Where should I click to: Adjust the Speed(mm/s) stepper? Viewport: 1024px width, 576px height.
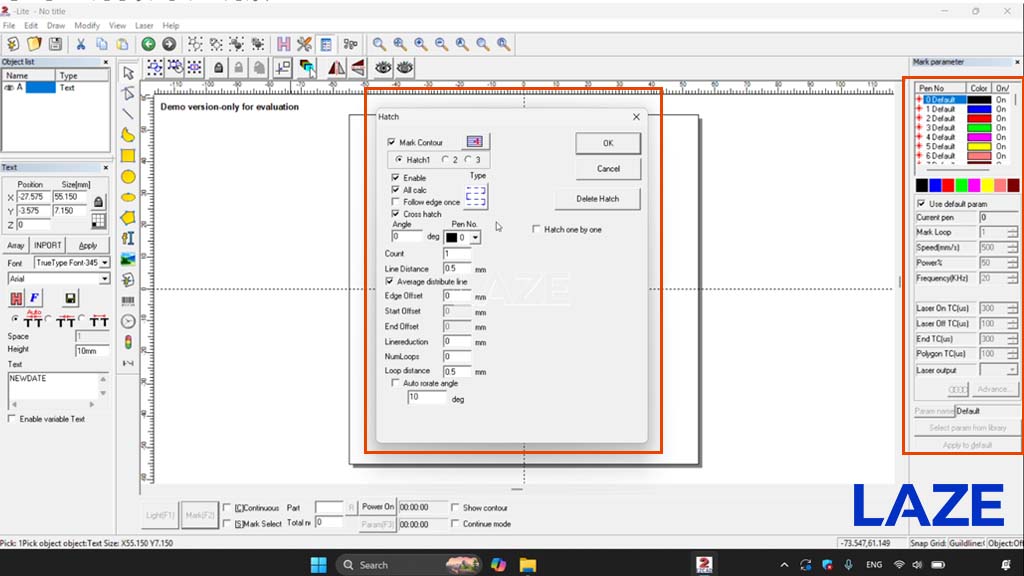[x=1012, y=248]
